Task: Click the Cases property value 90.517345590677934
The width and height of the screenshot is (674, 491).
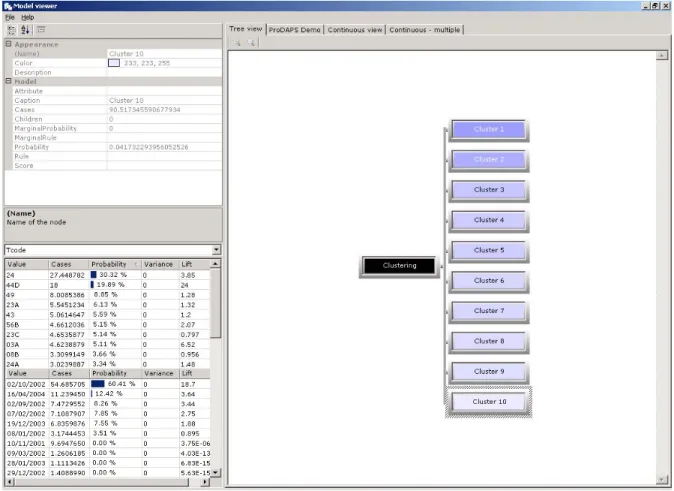Action: coord(164,110)
